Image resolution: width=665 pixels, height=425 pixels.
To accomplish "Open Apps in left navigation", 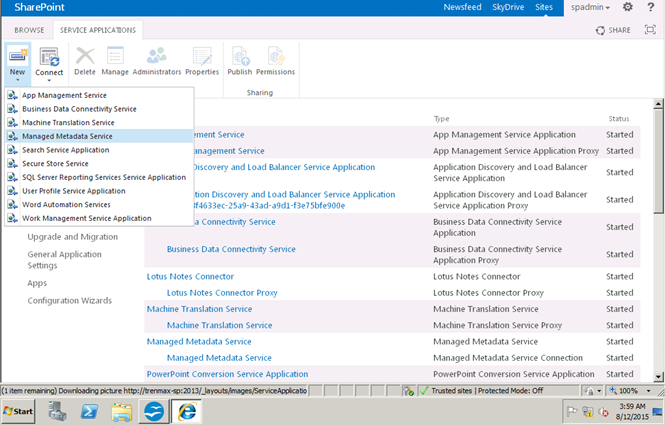I will (x=37, y=283).
